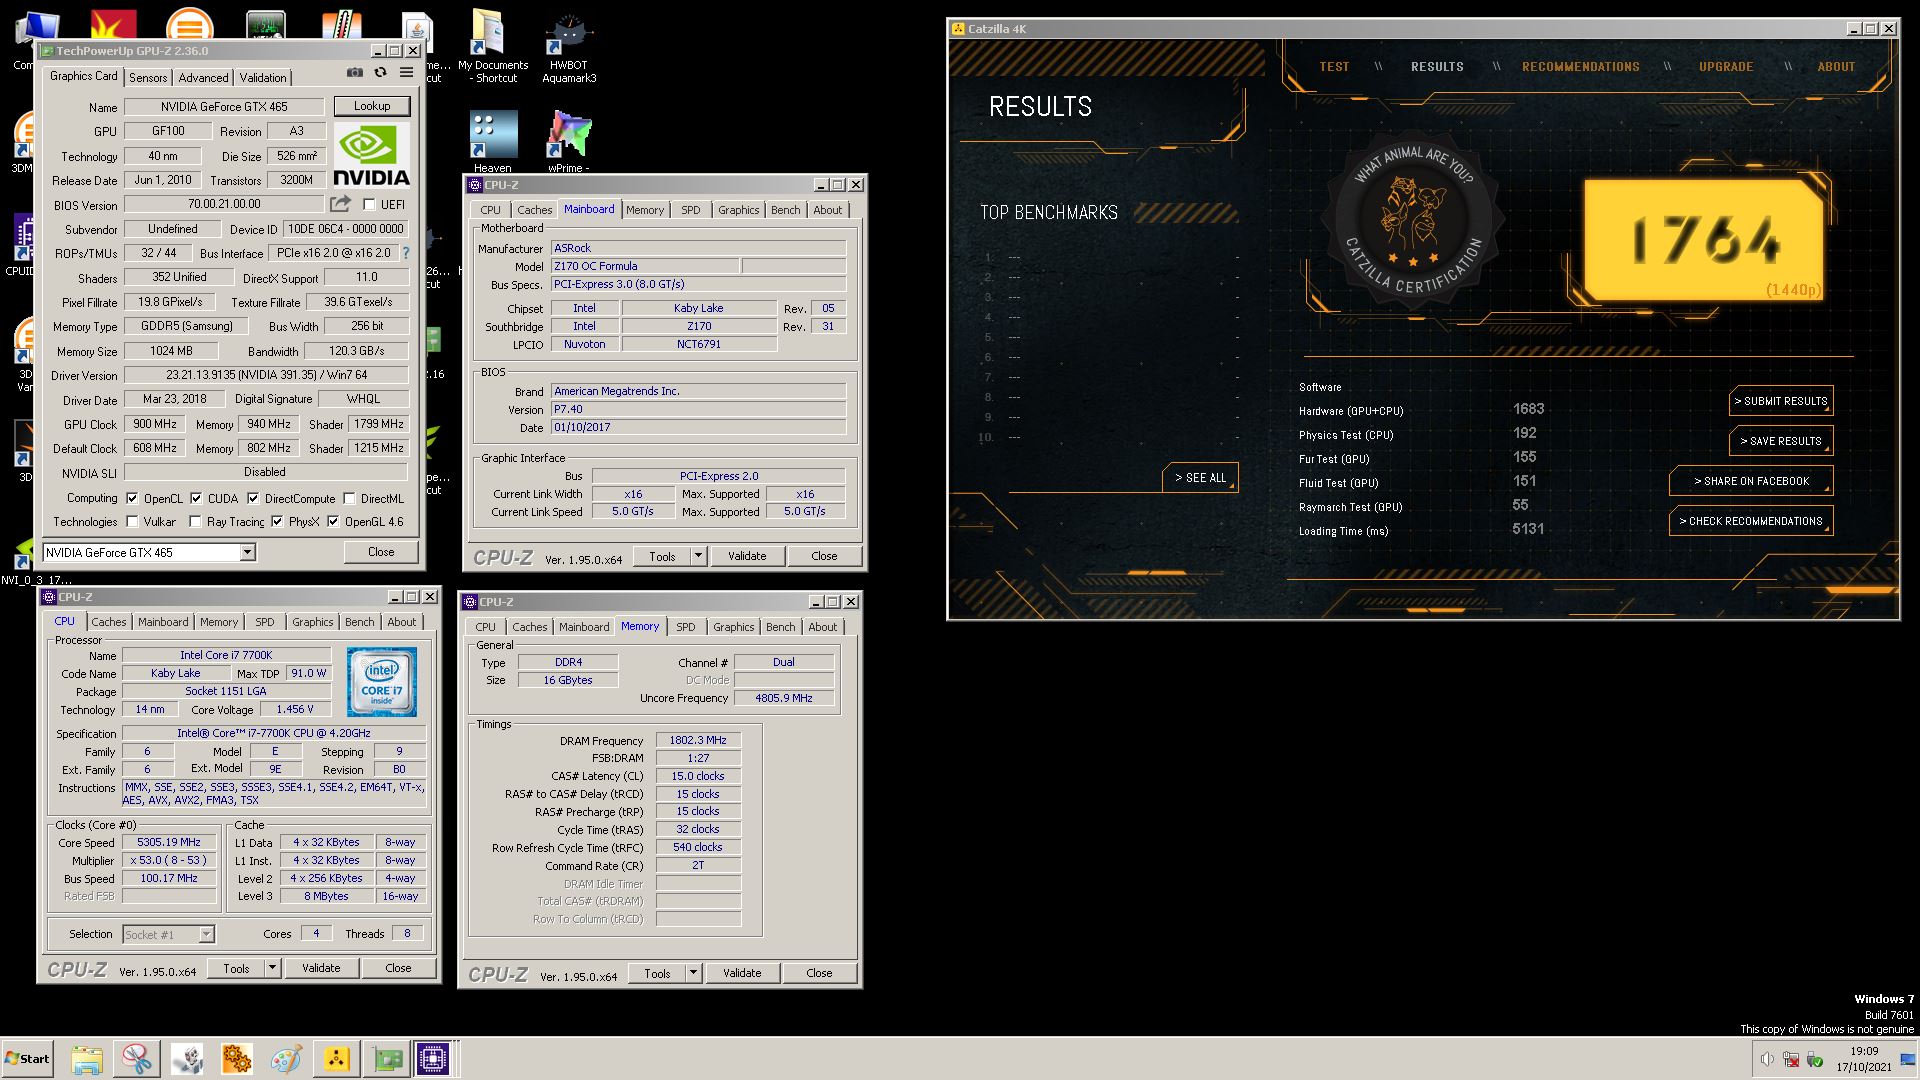This screenshot has height=1080, width=1920.
Task: Click See All under Top Benchmarks
Action: (1200, 478)
